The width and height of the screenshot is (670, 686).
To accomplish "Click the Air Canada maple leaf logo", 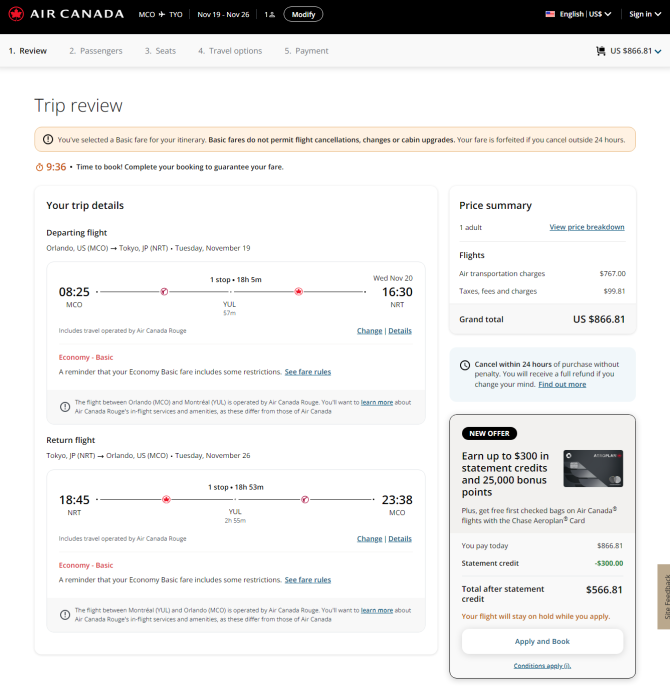I will (x=16, y=14).
